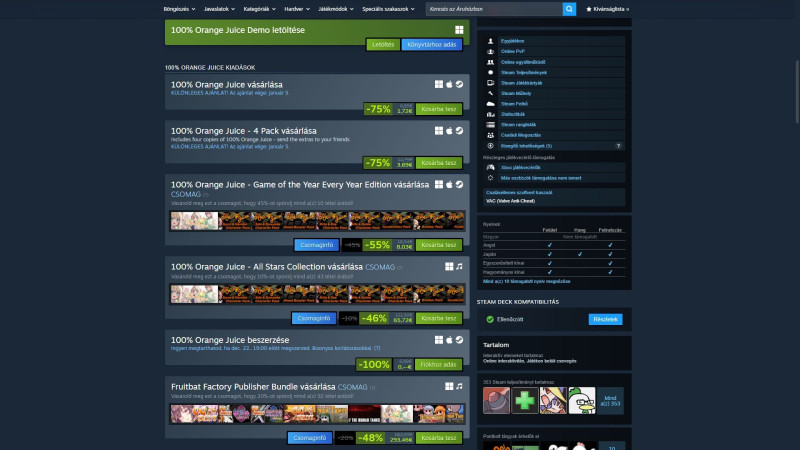Image resolution: width=800 pixels, height=450 pixels.
Task: Click Steam icon on '100% Orange Juice vásárlása' row
Action: pos(459,84)
